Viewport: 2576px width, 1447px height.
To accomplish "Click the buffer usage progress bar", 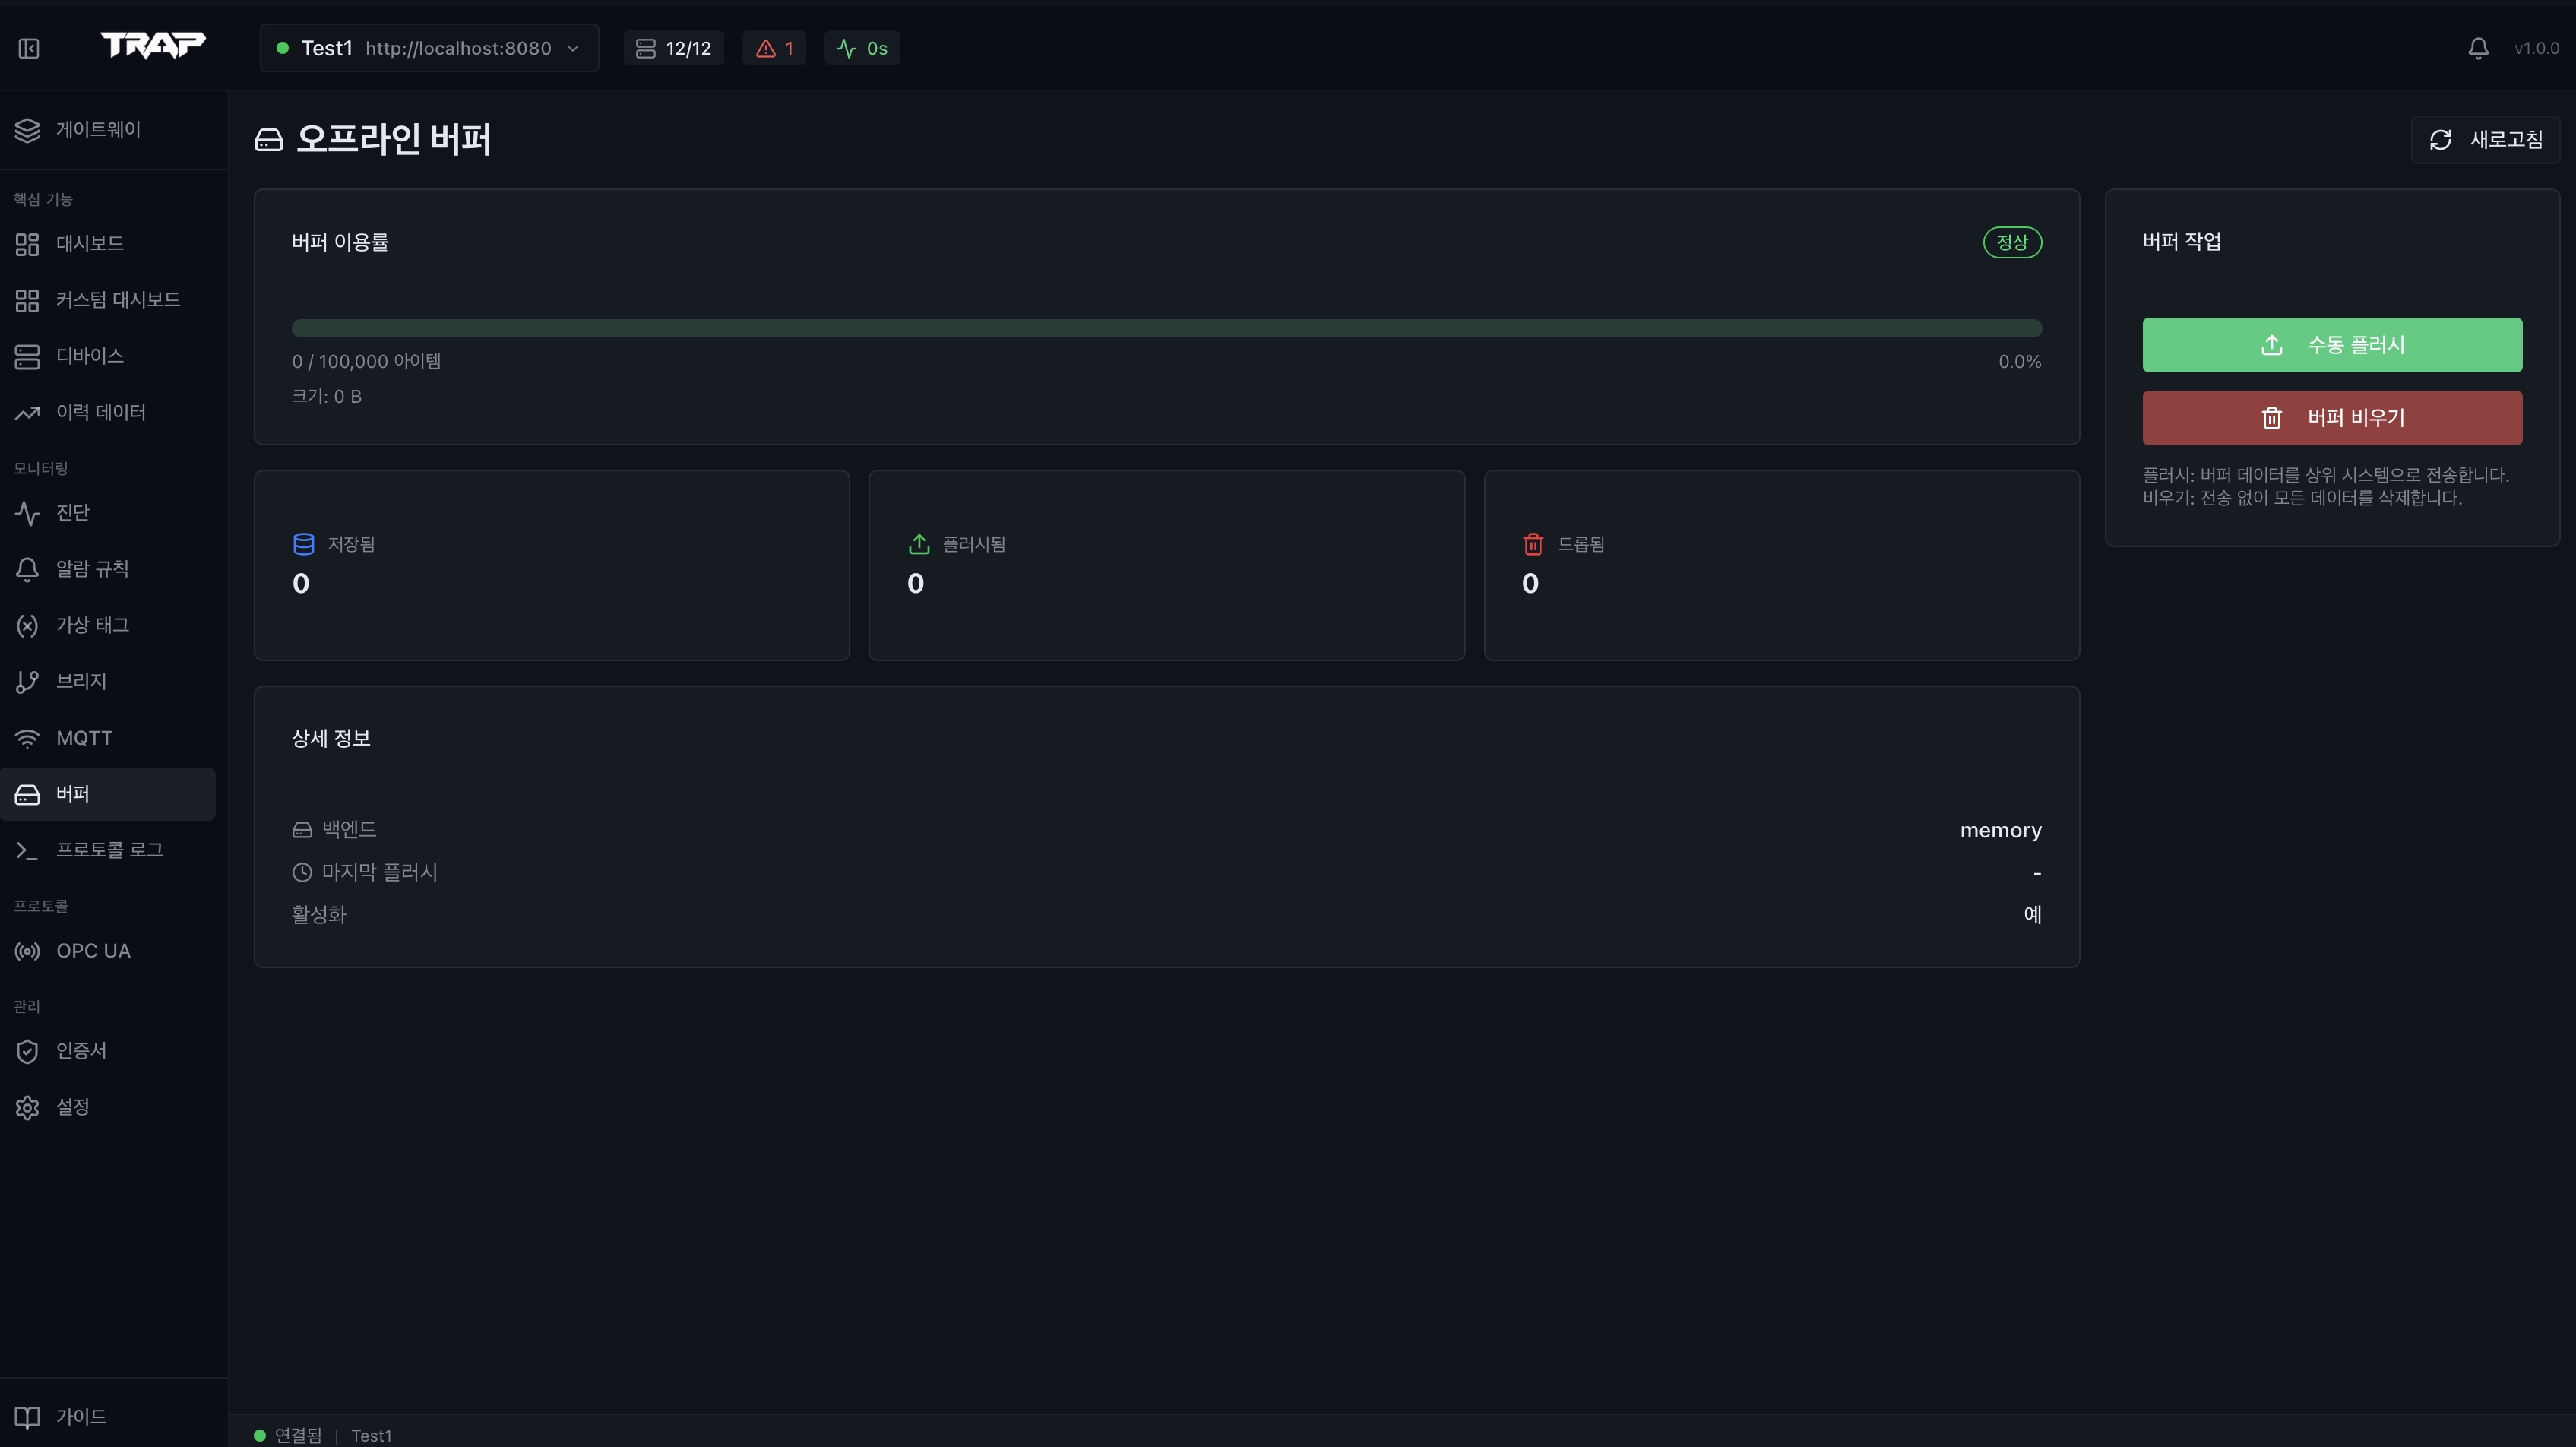I will point(1166,328).
